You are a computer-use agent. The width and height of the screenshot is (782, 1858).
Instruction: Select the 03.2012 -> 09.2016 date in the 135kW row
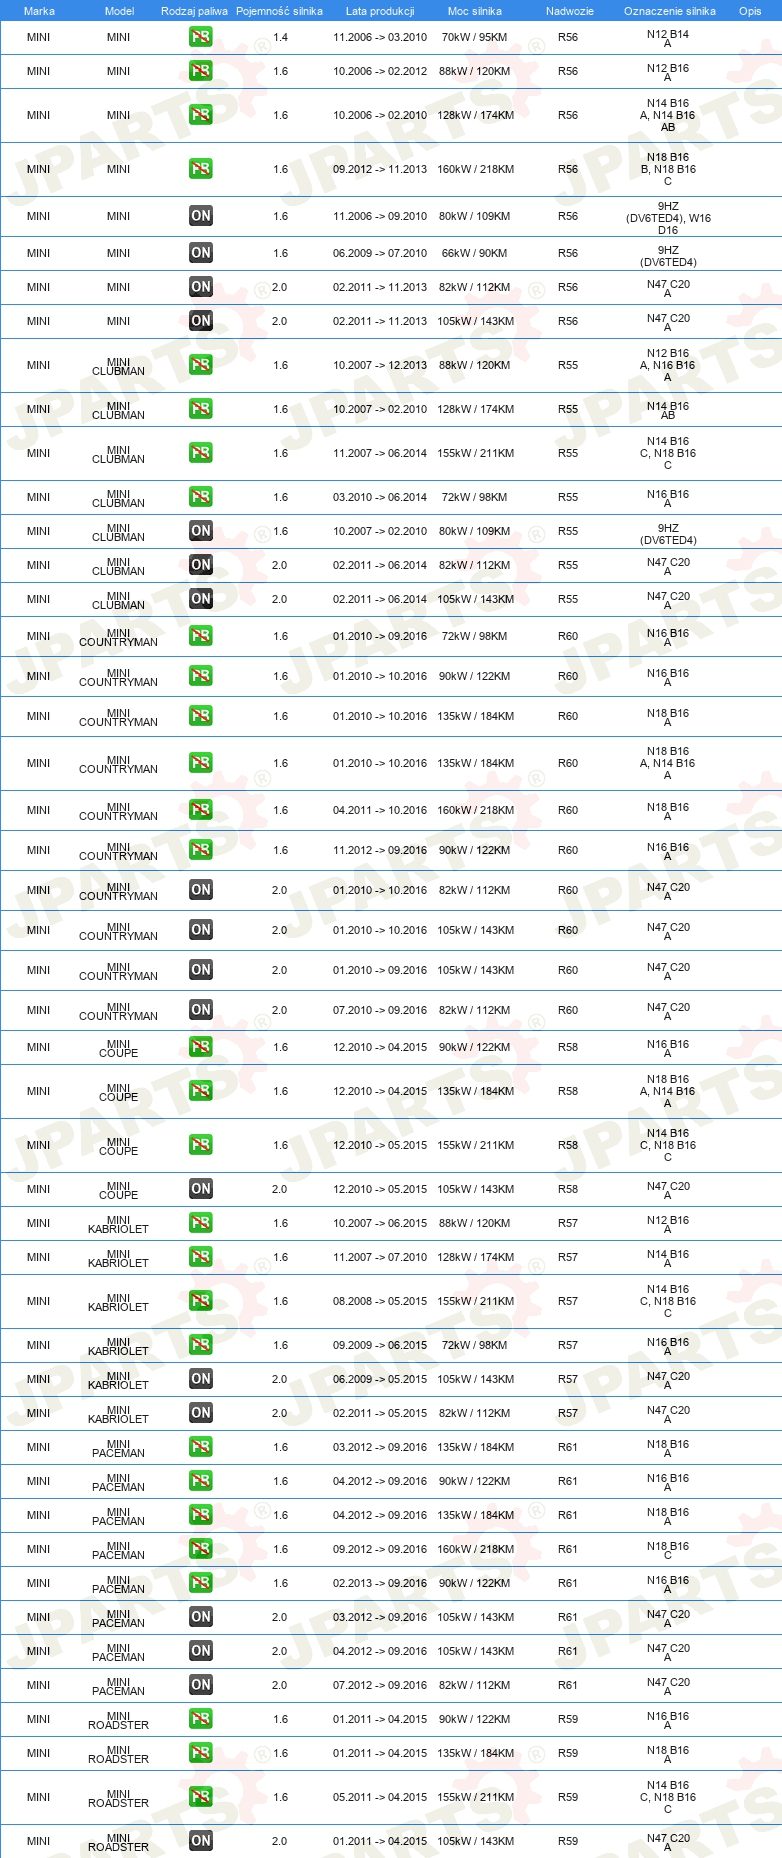[380, 1447]
